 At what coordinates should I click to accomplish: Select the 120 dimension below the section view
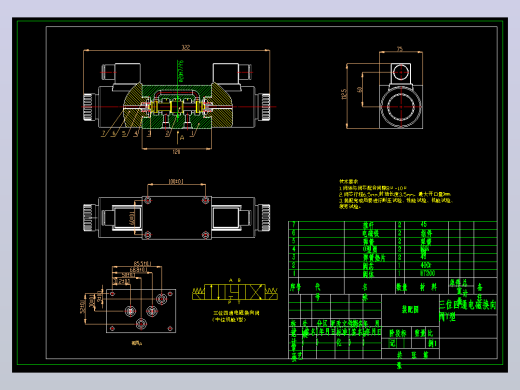click(176, 152)
